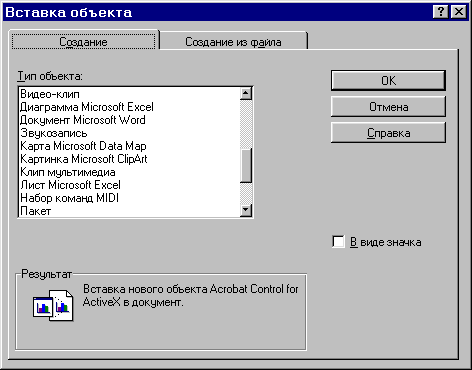
Task: Select Пакет in object list
Action: [x=129, y=211]
